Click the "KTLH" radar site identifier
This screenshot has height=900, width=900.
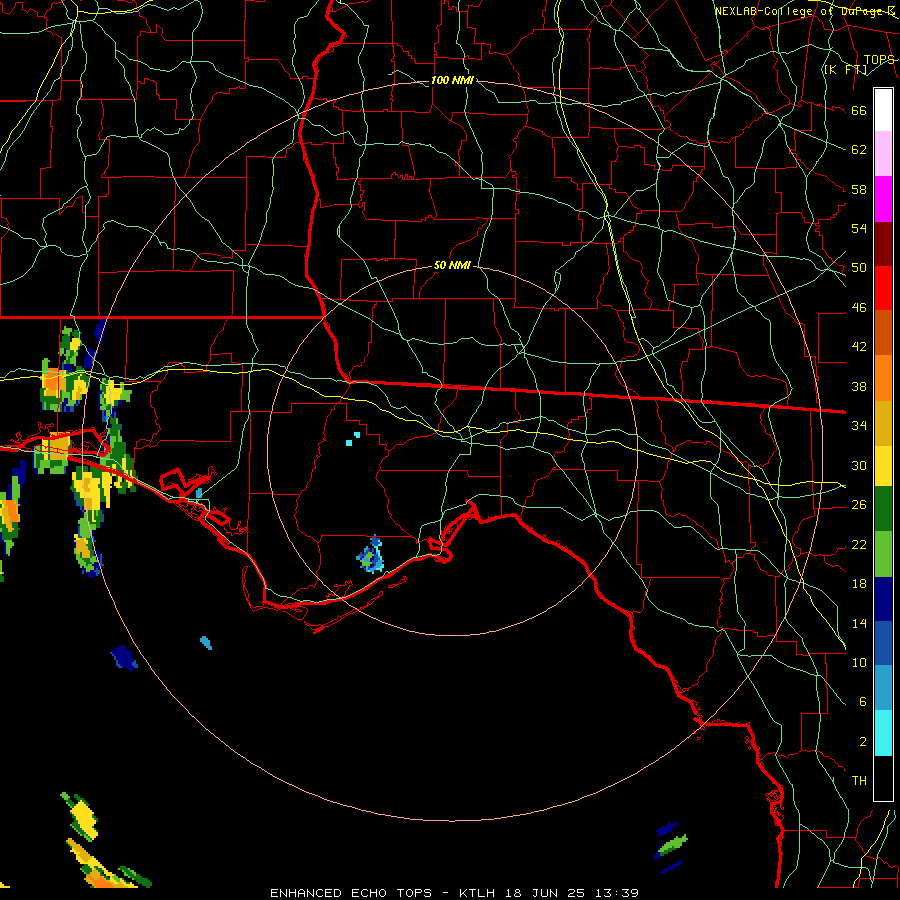[479, 893]
